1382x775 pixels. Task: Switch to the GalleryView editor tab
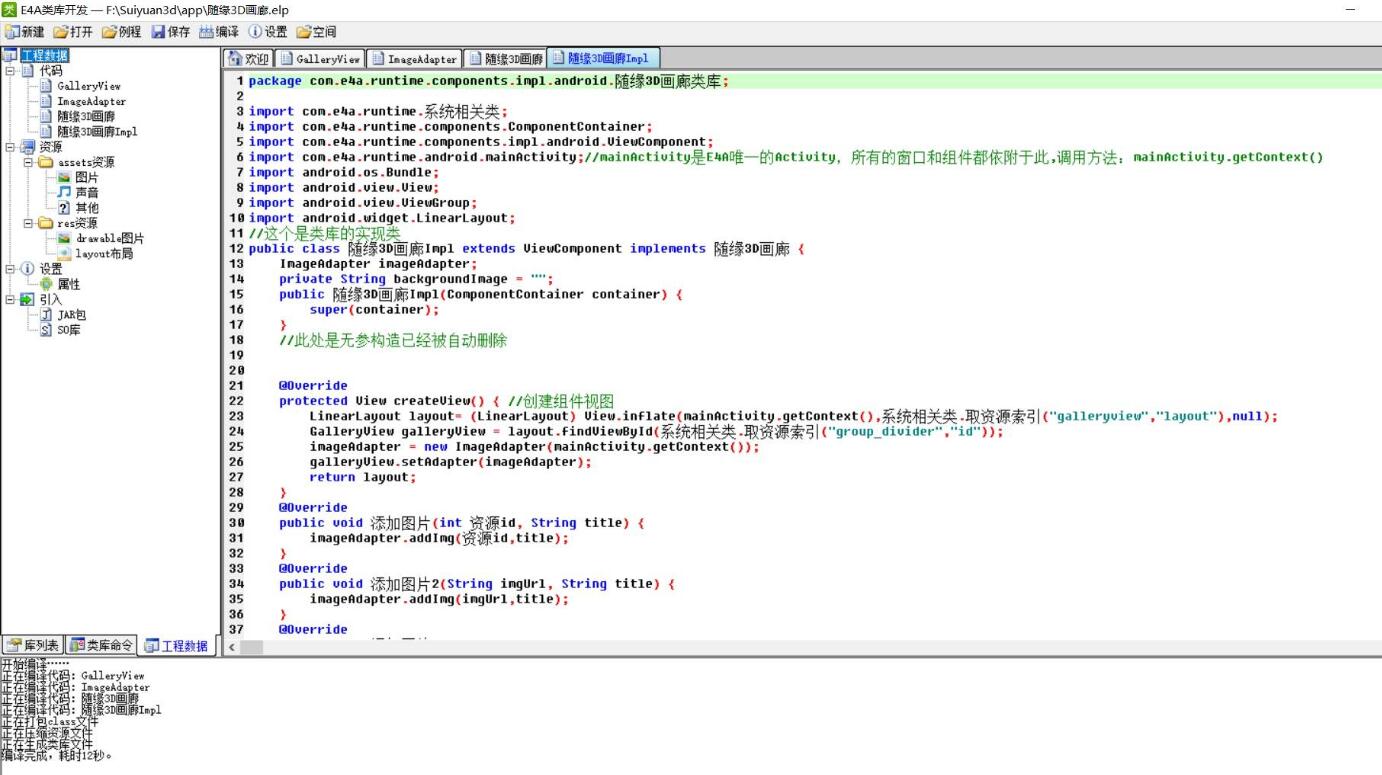tap(320, 59)
